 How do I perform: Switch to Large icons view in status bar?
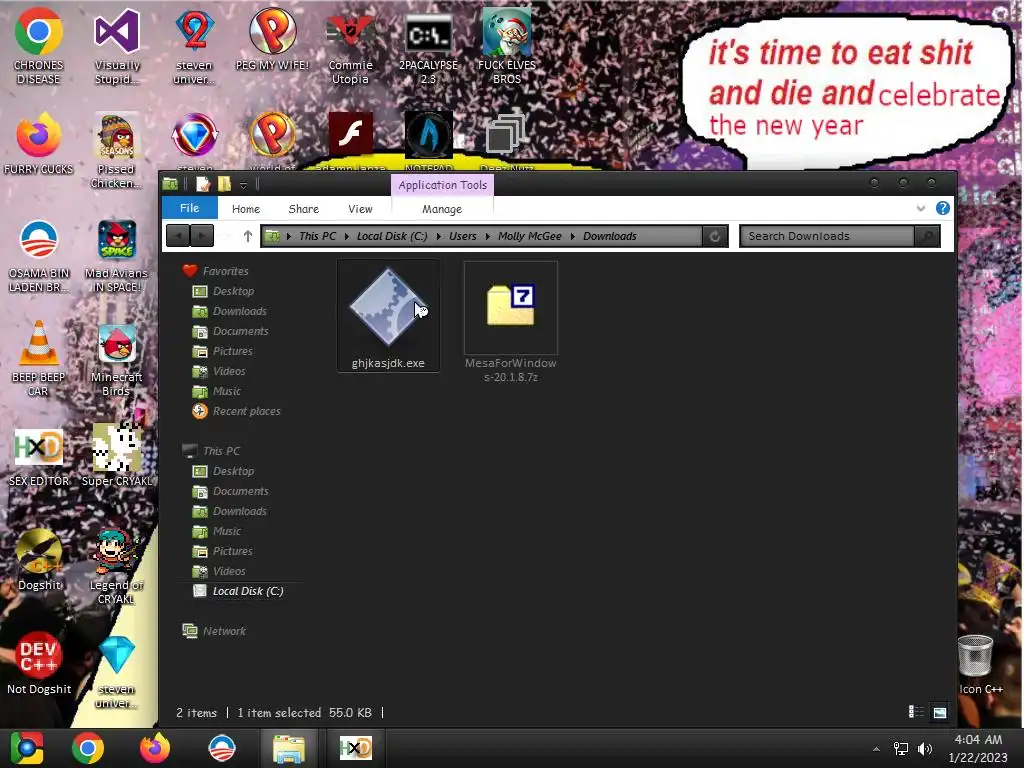(x=940, y=712)
